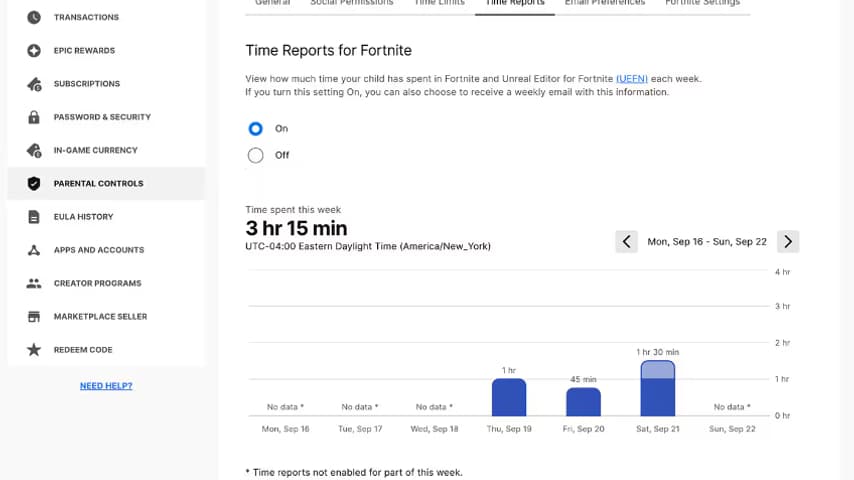Click the '1 hr' label above Thursday bar
The image size is (854, 480).
click(509, 370)
